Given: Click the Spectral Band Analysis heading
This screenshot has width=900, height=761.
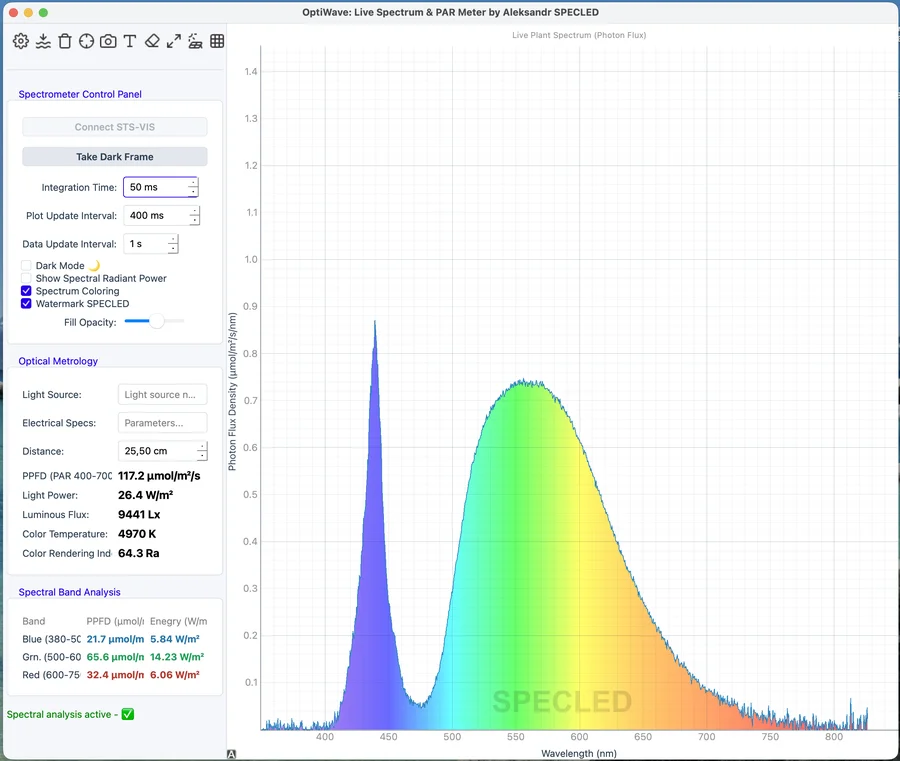Looking at the screenshot, I should point(69,592).
